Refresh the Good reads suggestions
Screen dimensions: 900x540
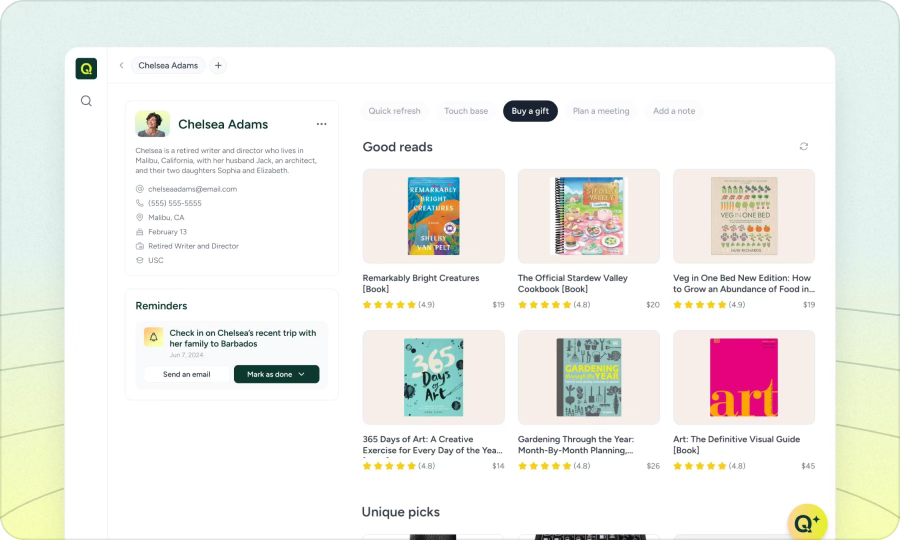804,146
